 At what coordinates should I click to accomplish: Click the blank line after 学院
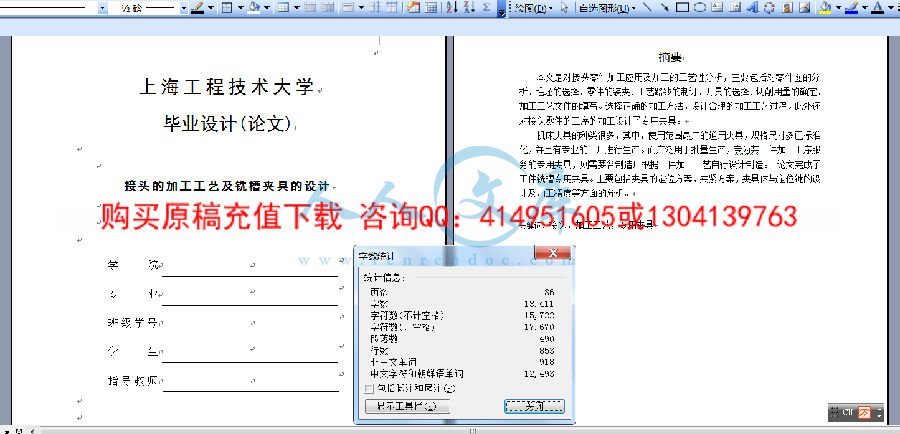[x=250, y=270]
